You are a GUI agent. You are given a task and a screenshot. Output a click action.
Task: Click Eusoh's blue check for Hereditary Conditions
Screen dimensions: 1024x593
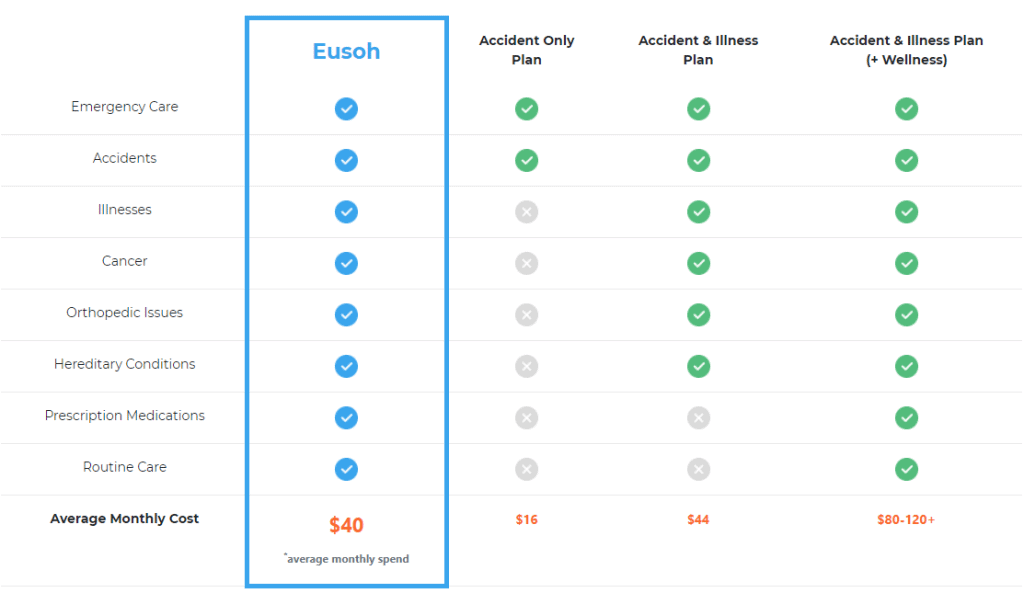pos(346,366)
